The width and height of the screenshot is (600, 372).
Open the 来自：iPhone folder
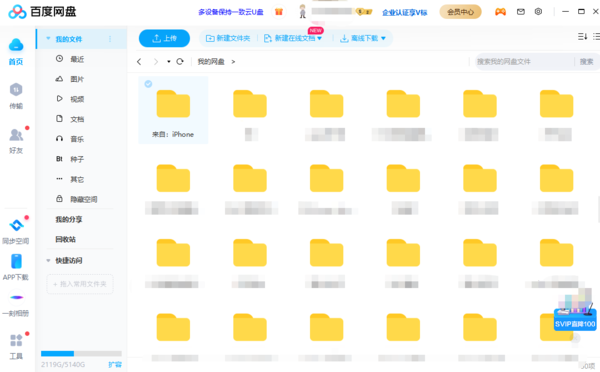tap(173, 110)
